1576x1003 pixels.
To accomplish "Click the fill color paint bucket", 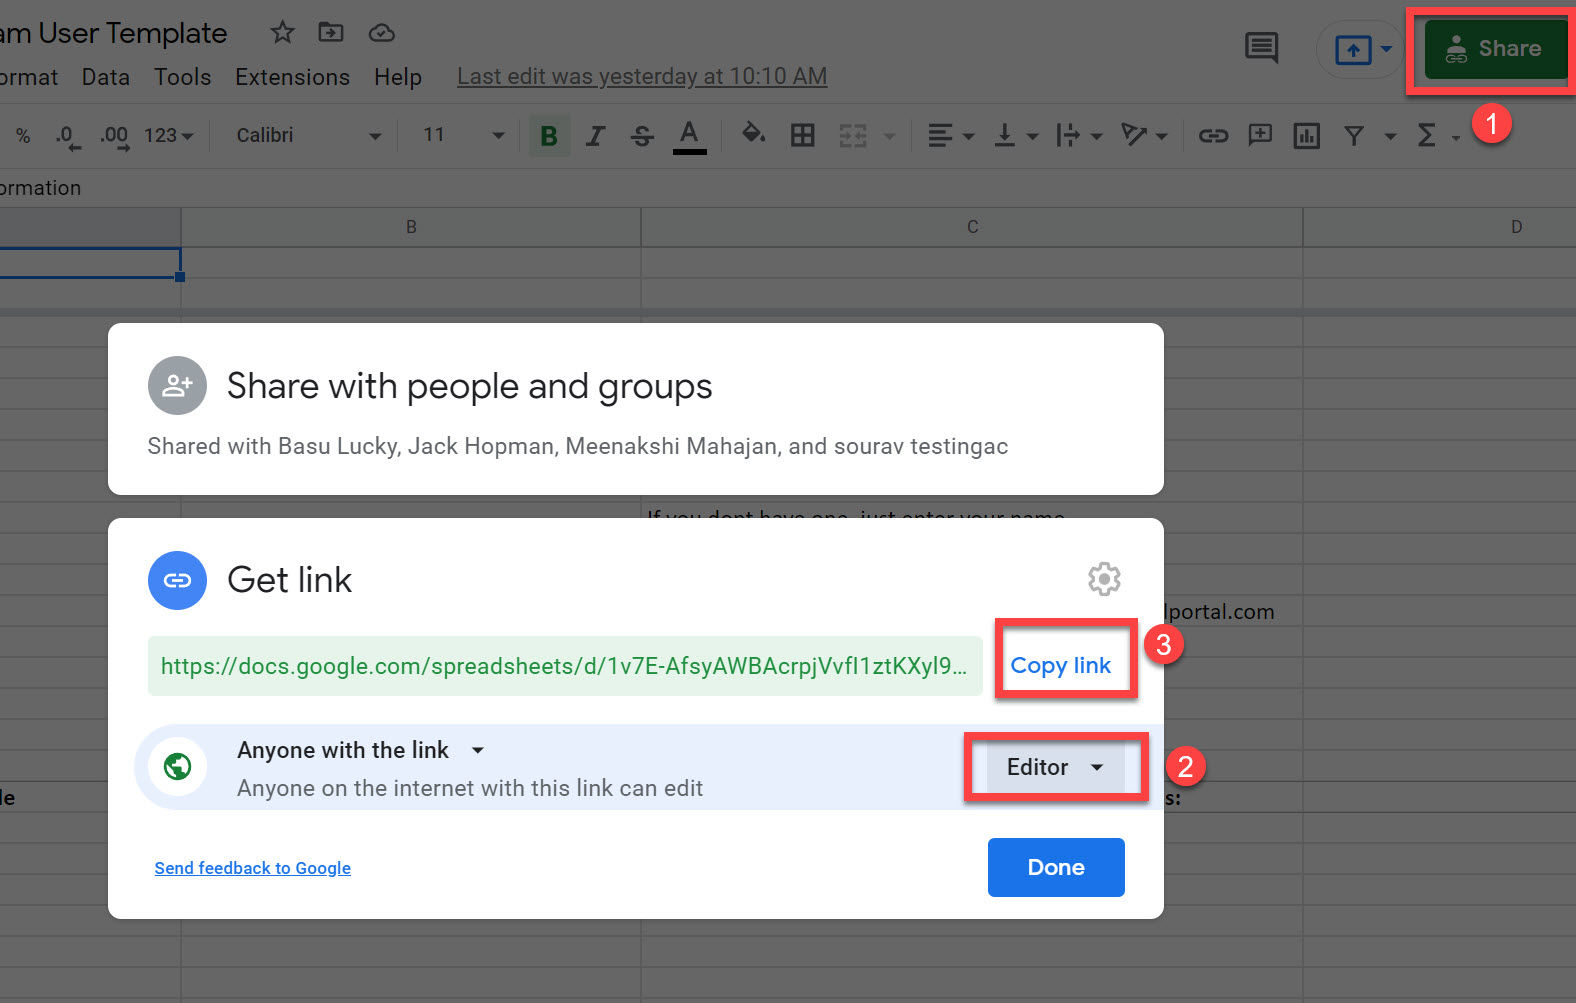I will coord(753,134).
